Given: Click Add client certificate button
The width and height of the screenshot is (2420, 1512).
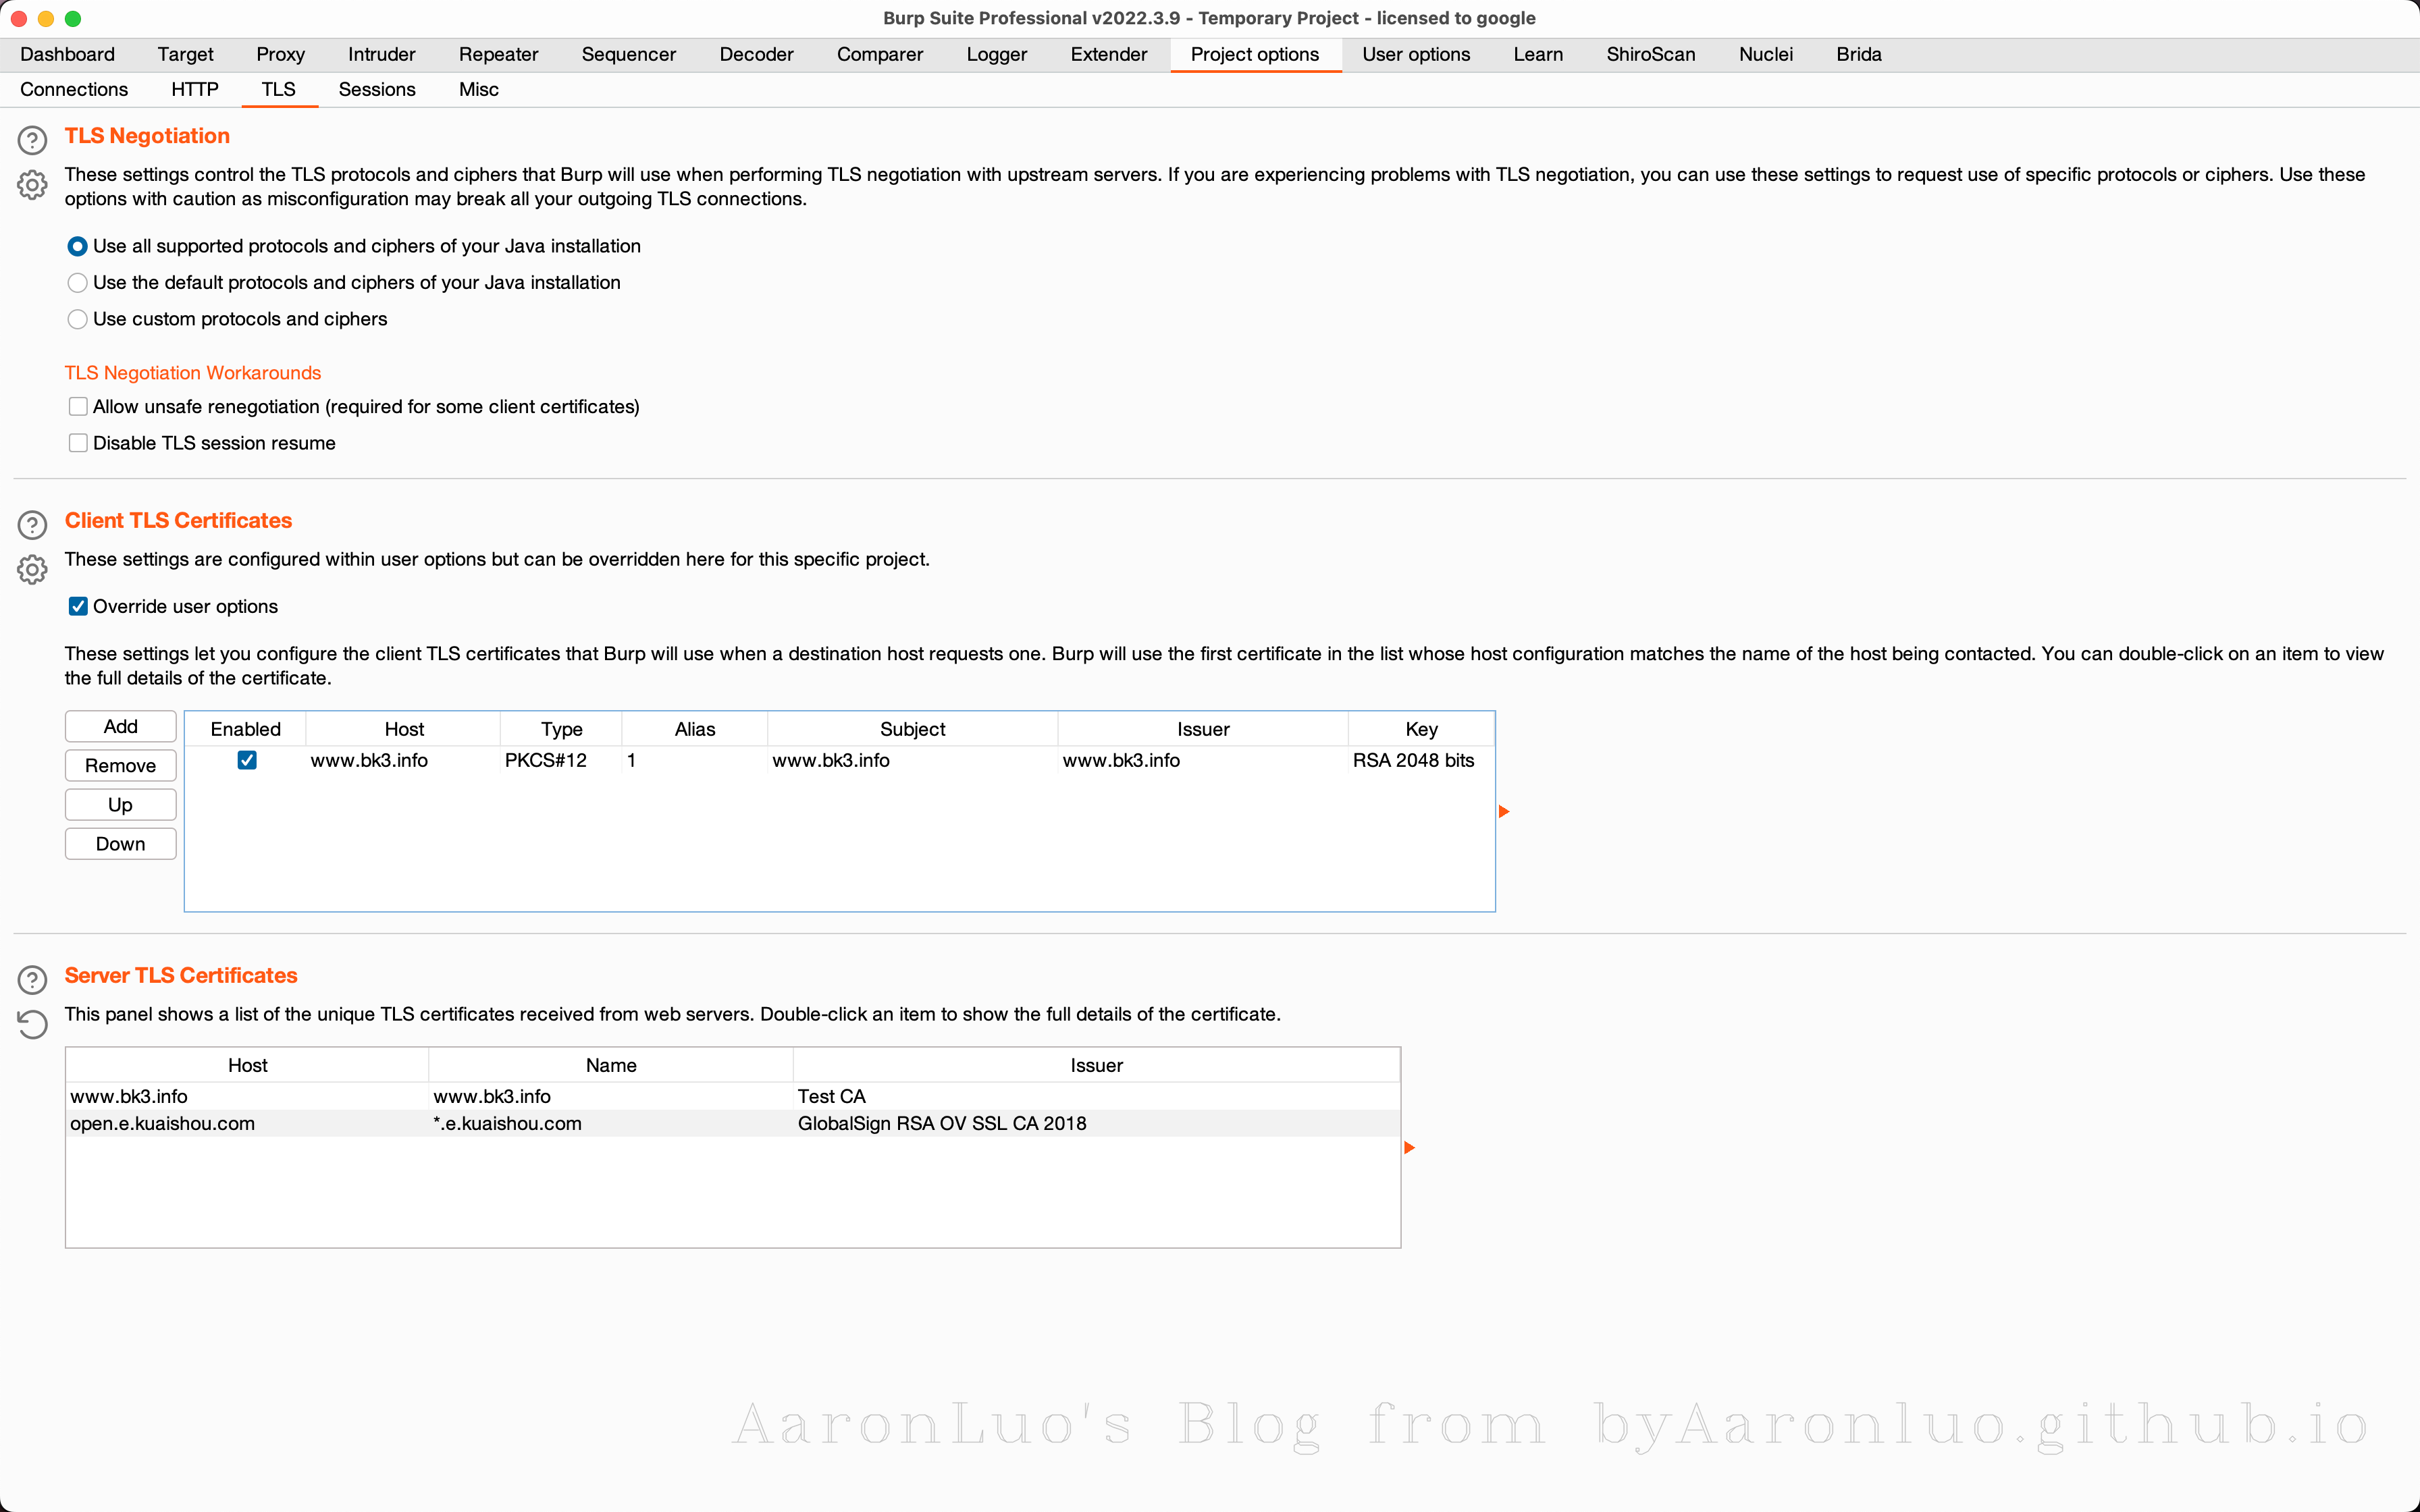Looking at the screenshot, I should [120, 726].
